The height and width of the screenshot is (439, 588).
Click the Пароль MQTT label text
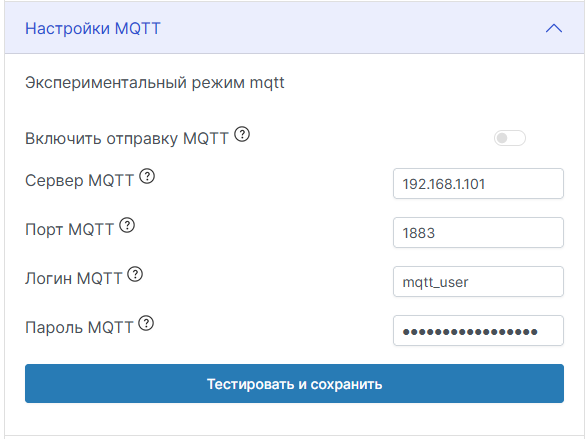pyautogui.click(x=79, y=327)
